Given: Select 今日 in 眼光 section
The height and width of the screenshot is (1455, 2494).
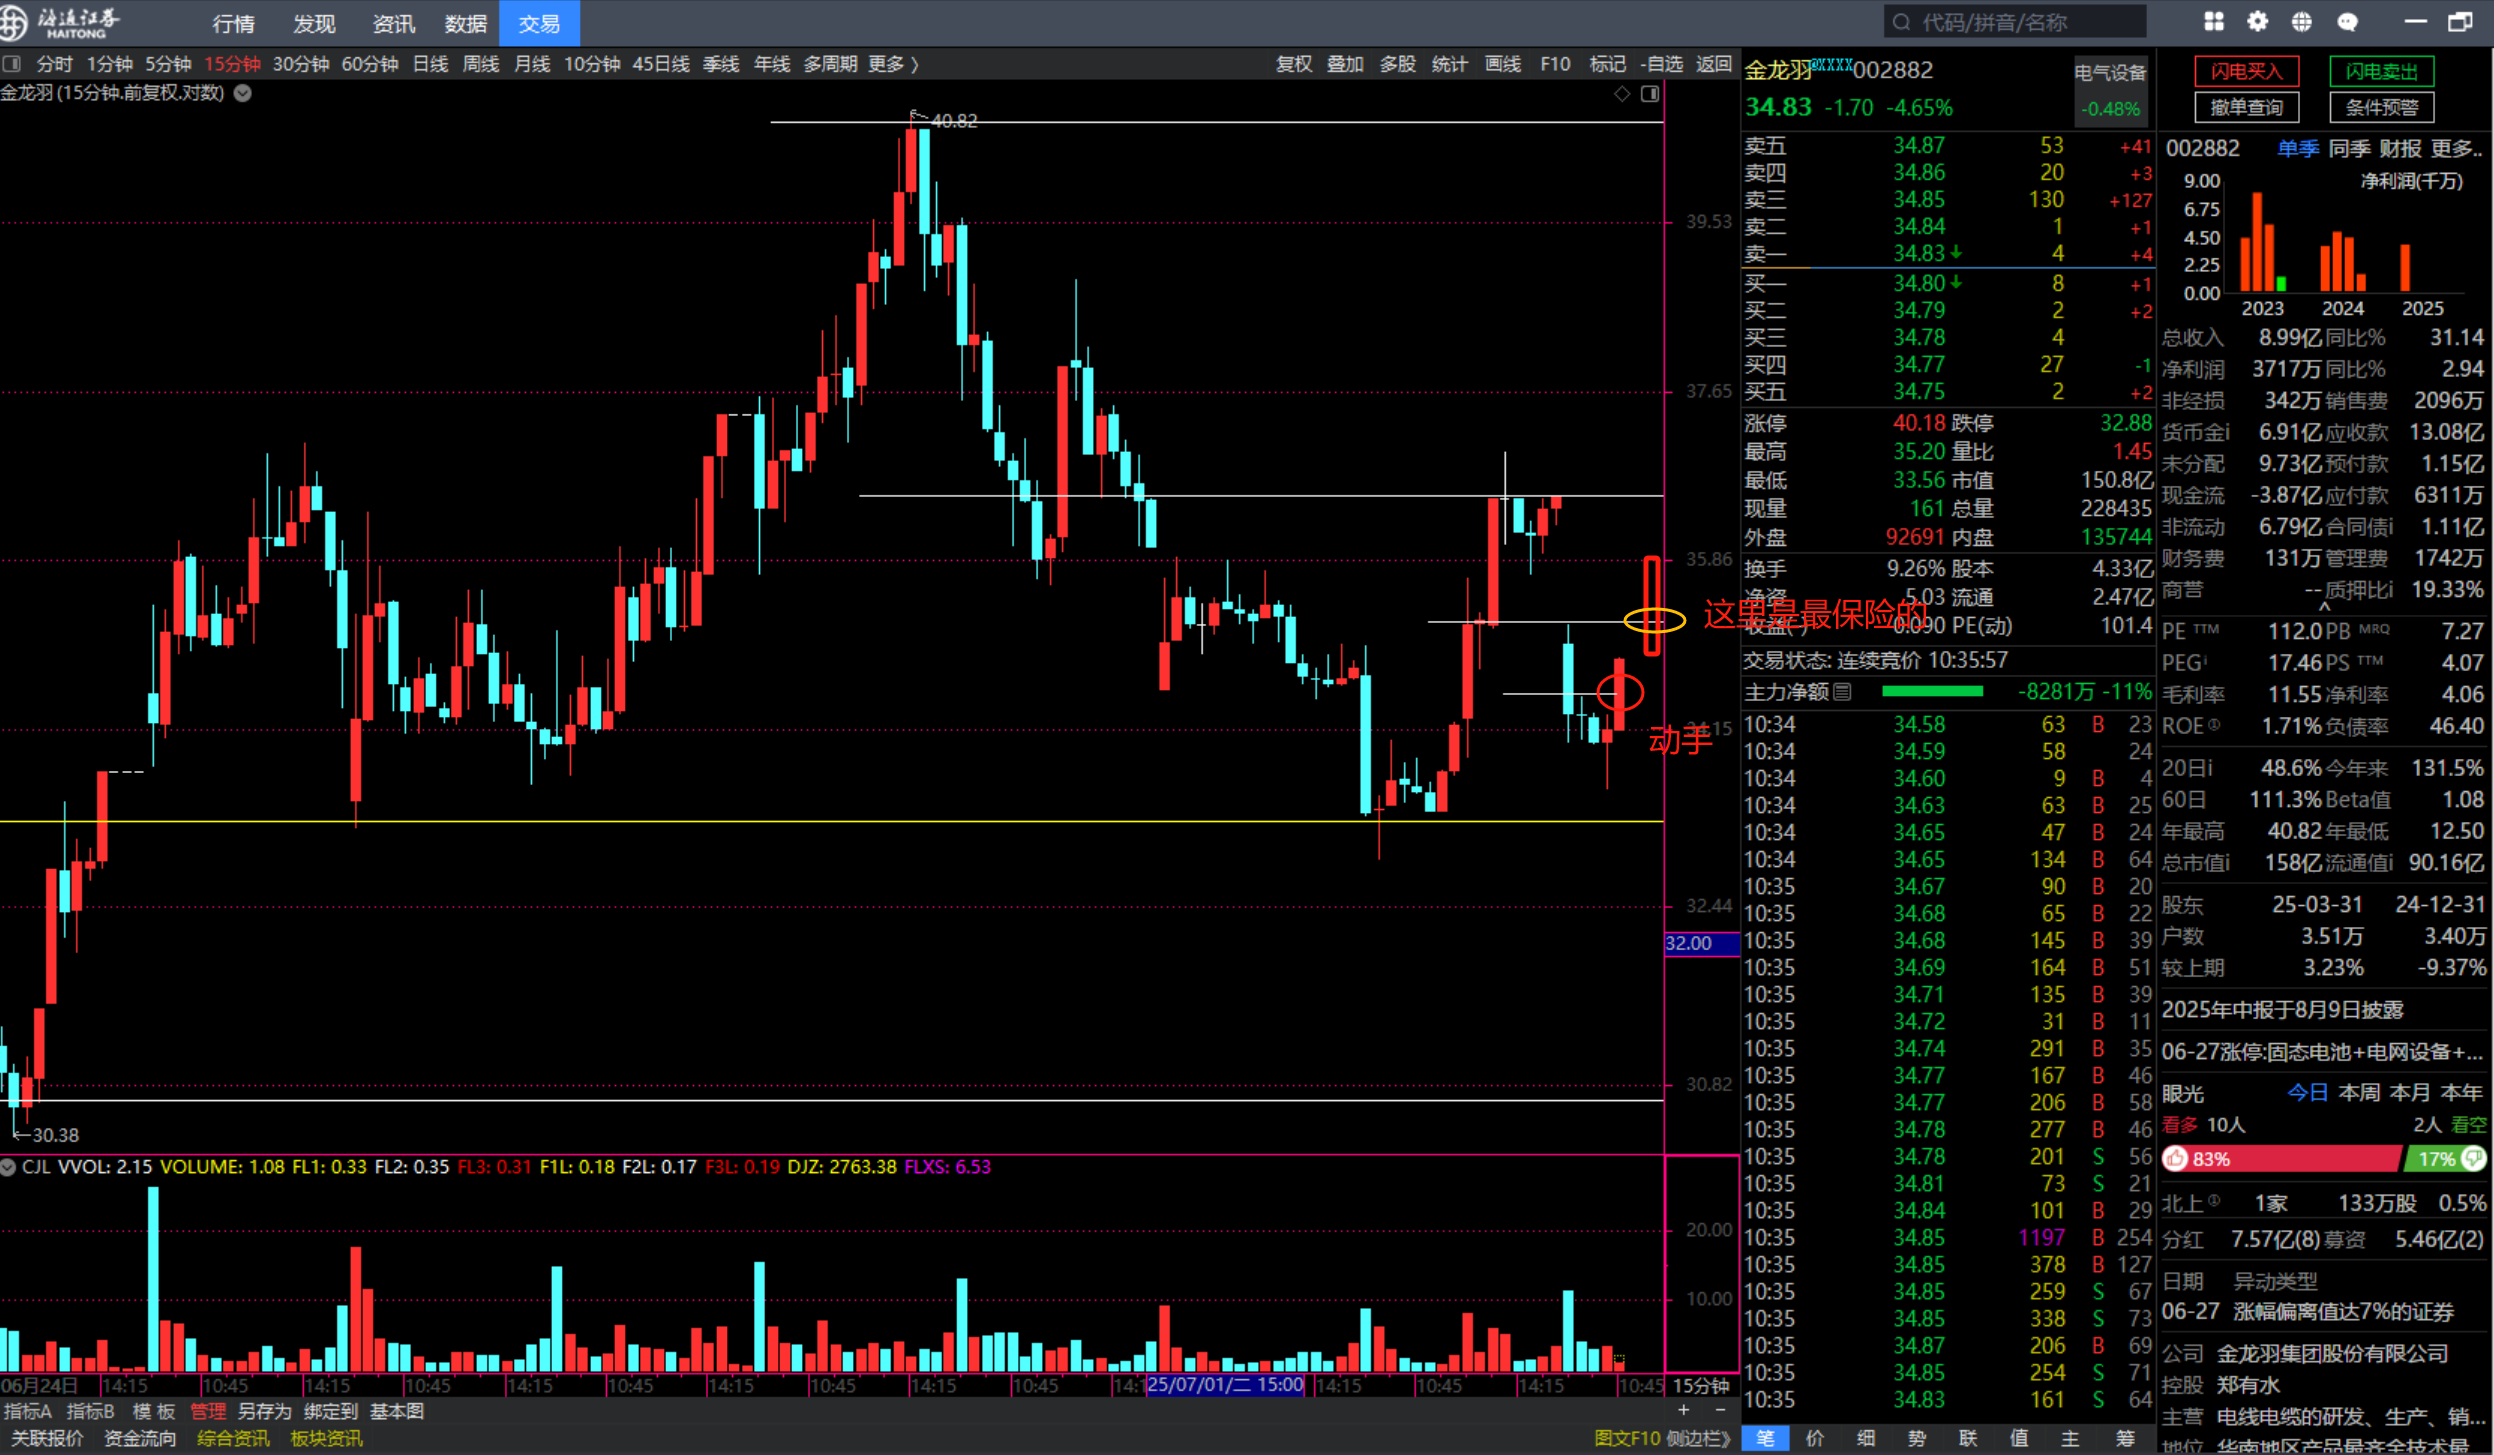Looking at the screenshot, I should click(2308, 1092).
